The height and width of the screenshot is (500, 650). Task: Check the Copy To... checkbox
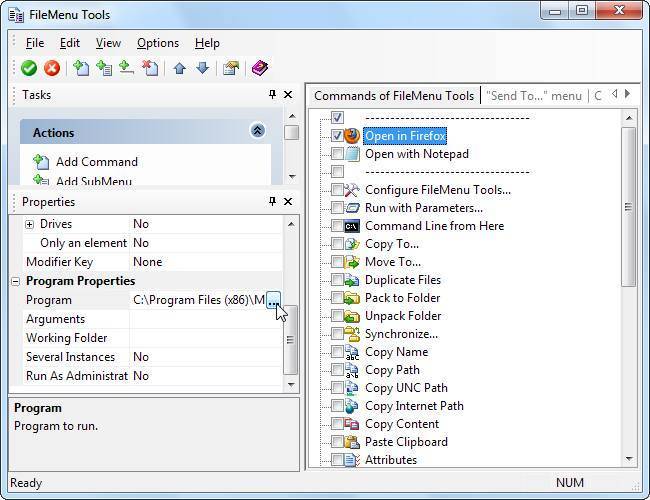[337, 244]
